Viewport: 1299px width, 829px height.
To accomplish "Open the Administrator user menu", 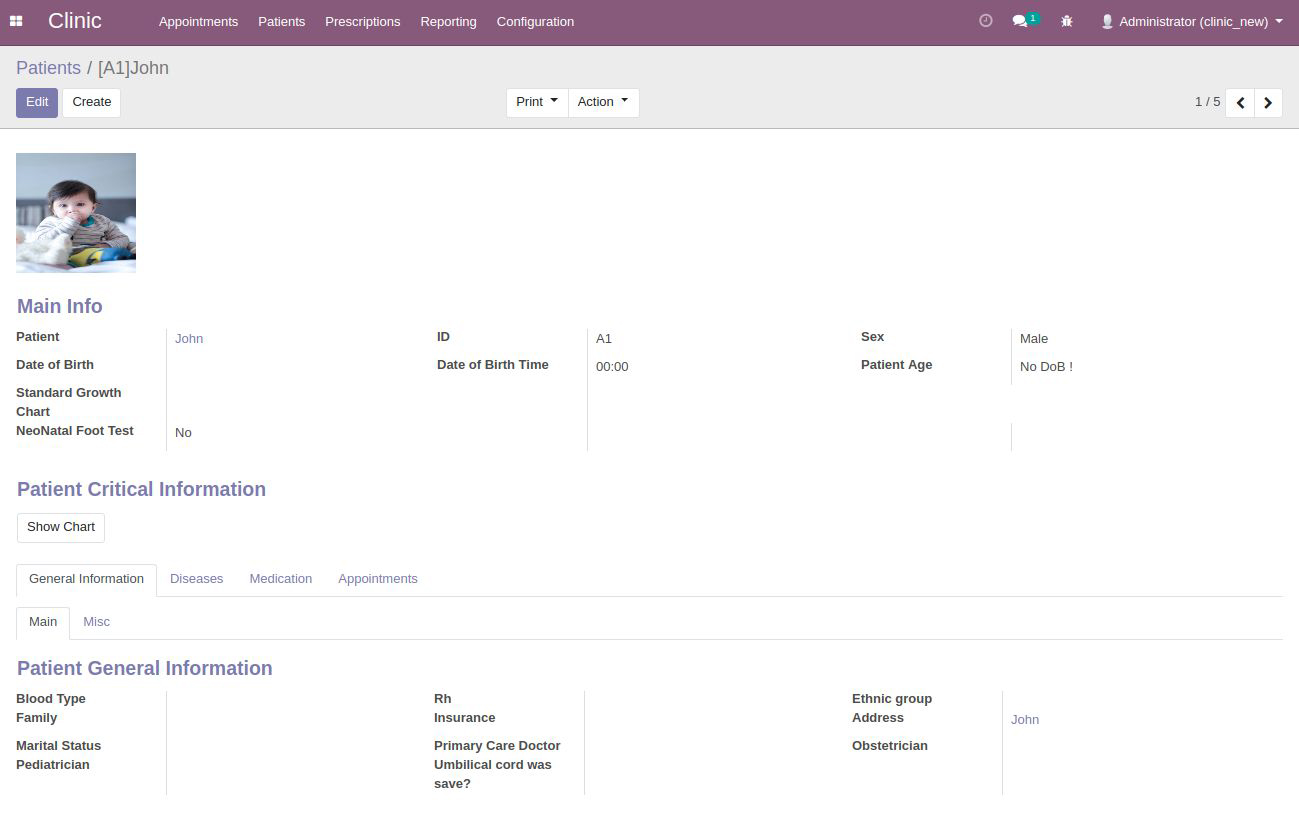I will pyautogui.click(x=1191, y=21).
